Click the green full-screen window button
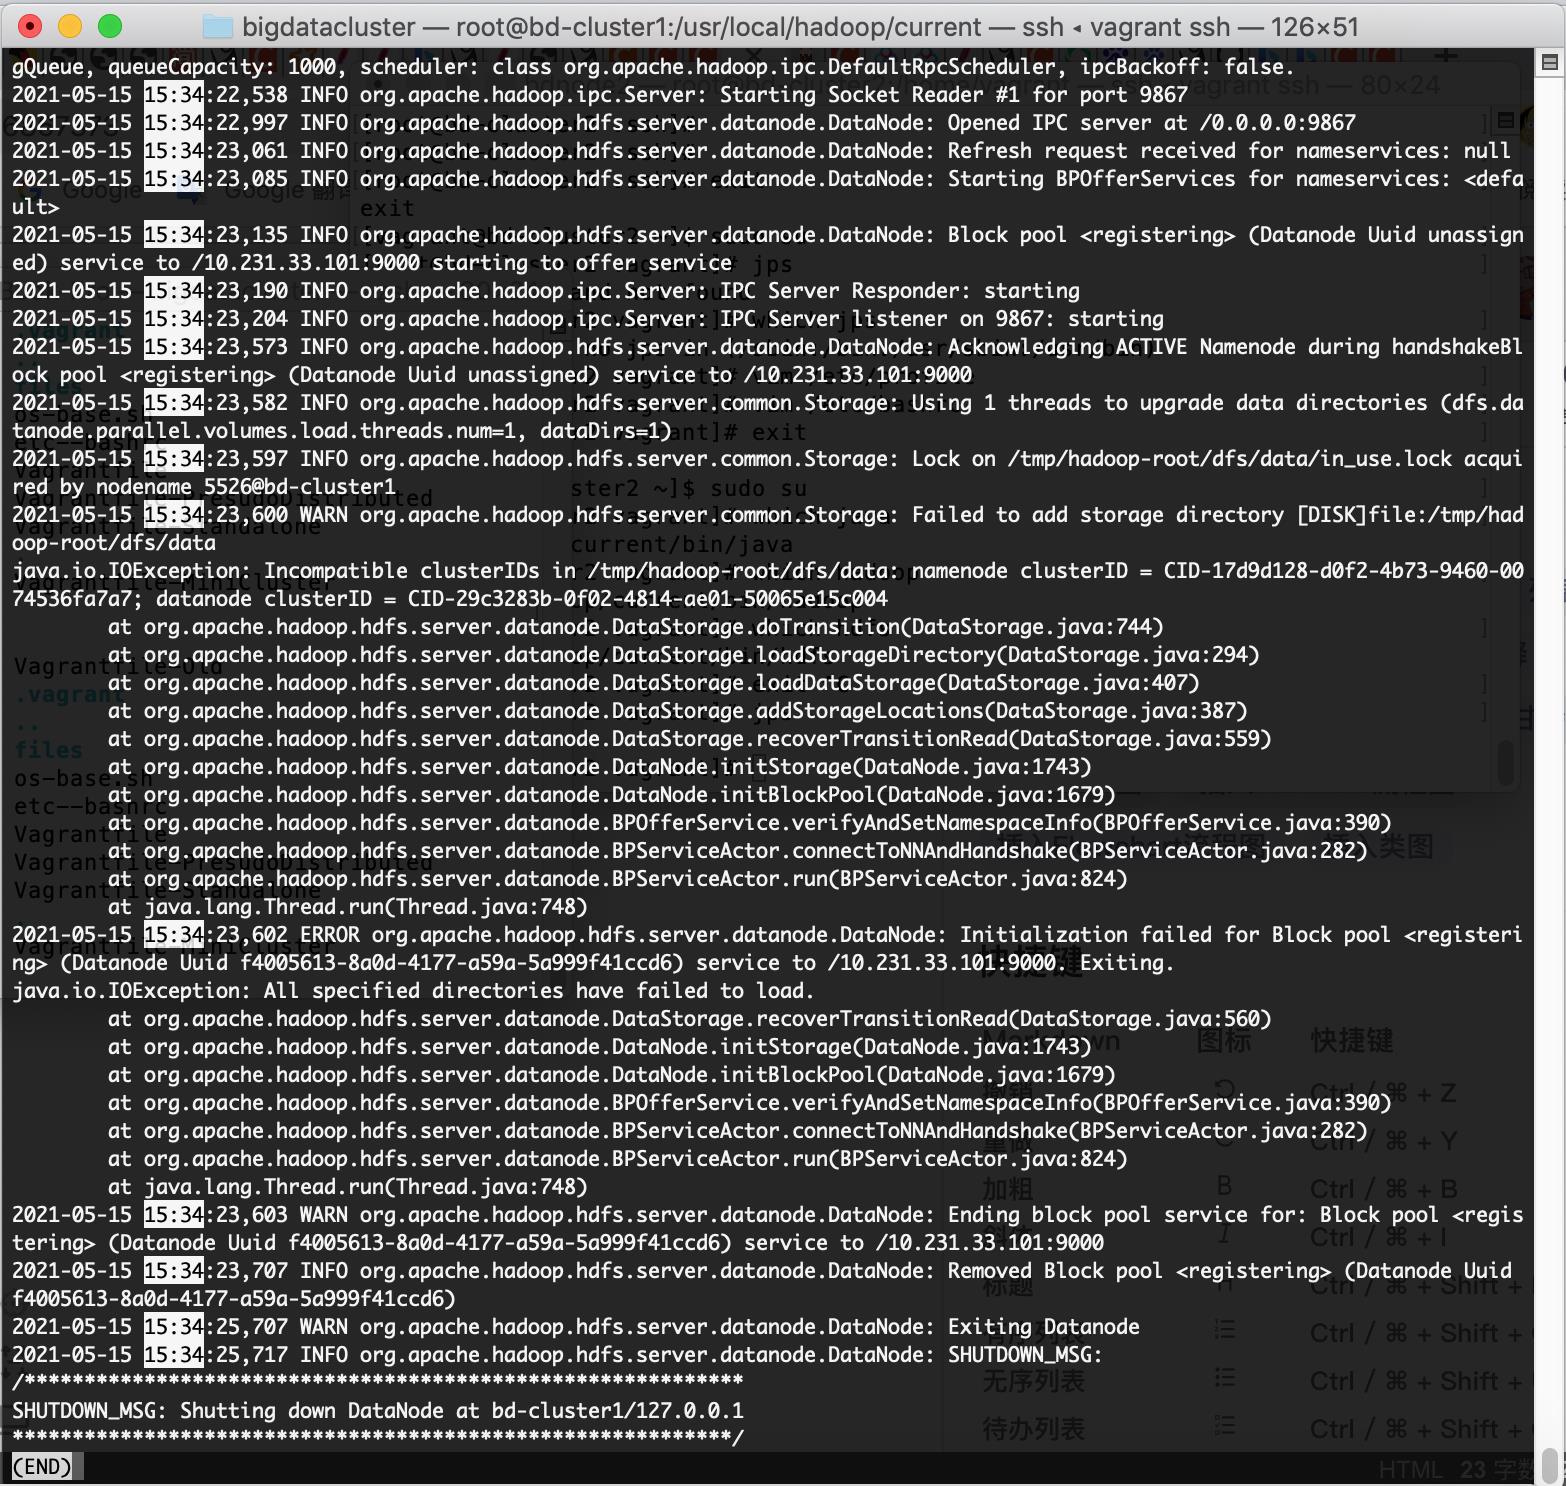 coord(110,26)
